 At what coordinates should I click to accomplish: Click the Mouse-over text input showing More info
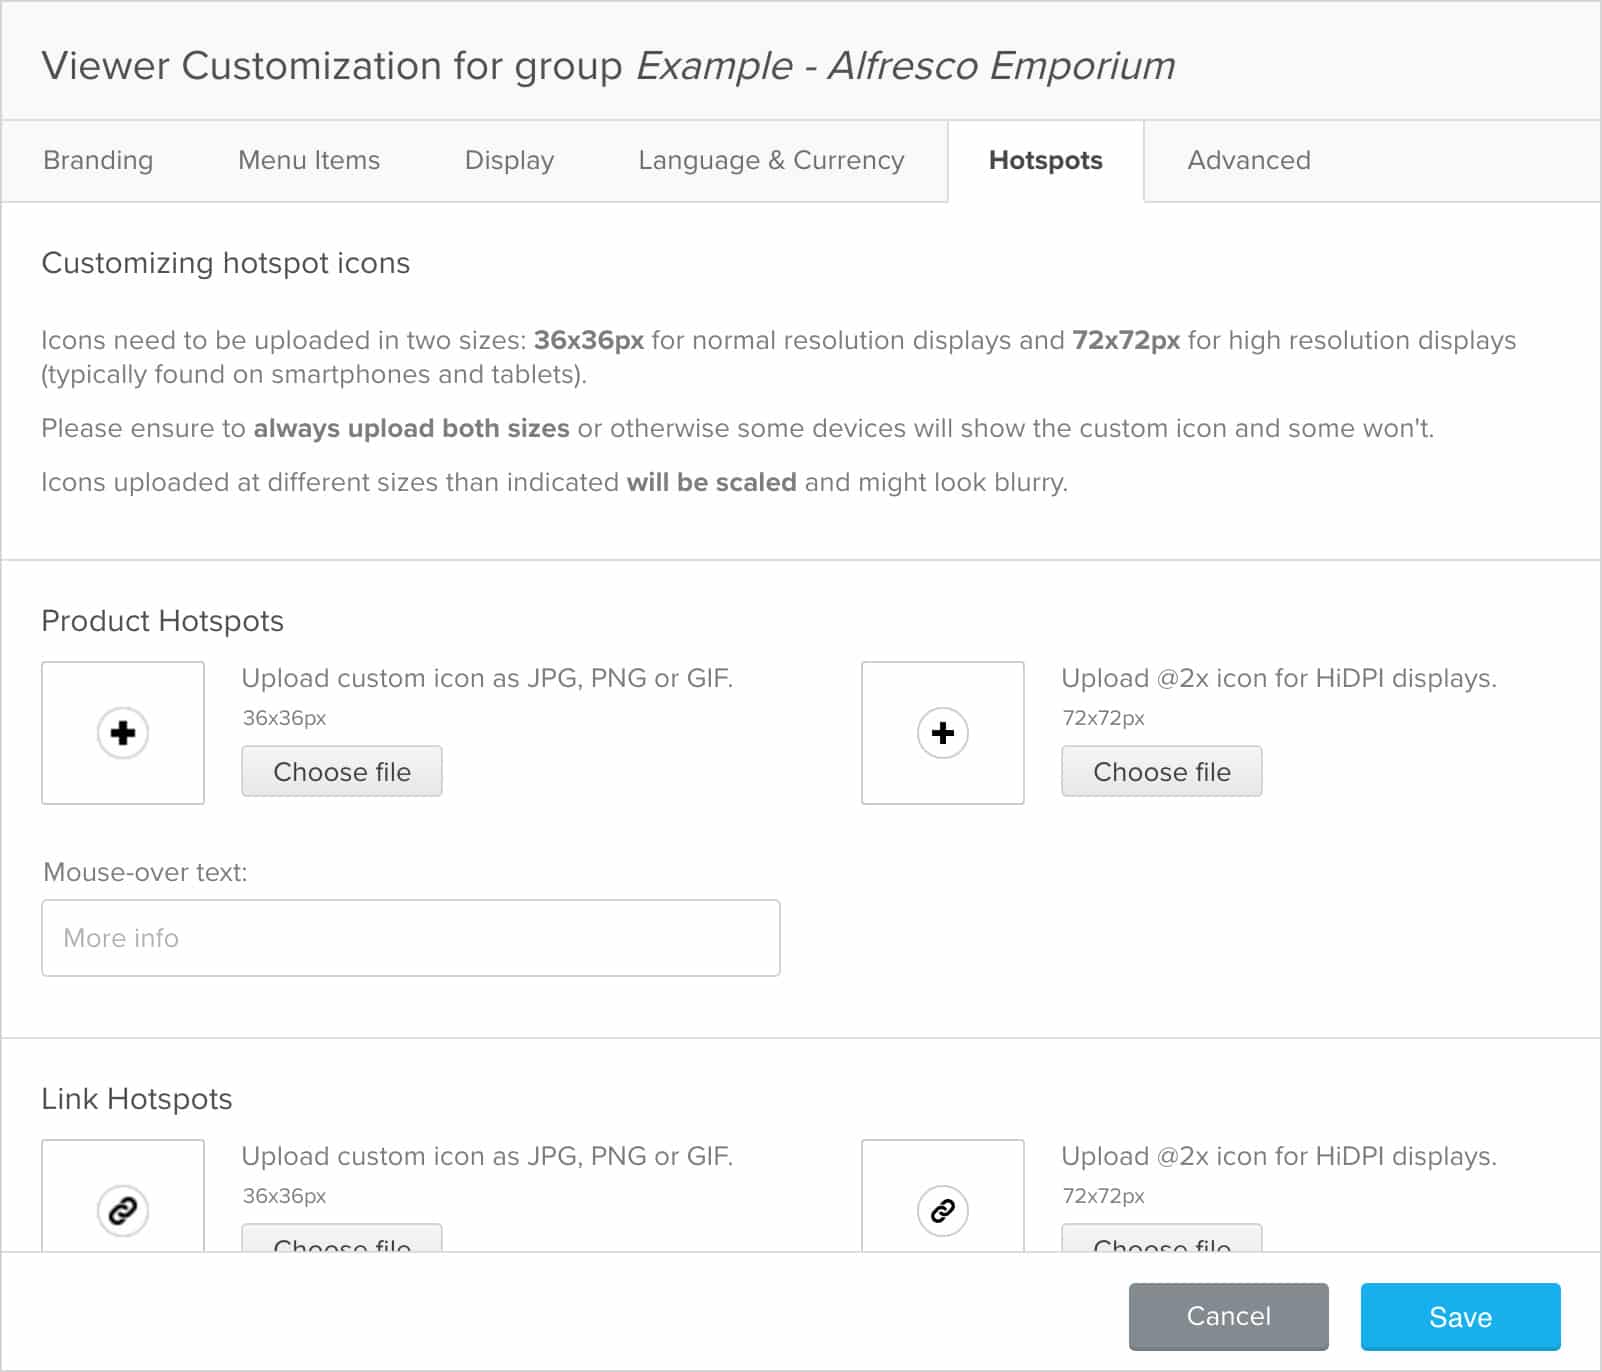[x=410, y=937]
